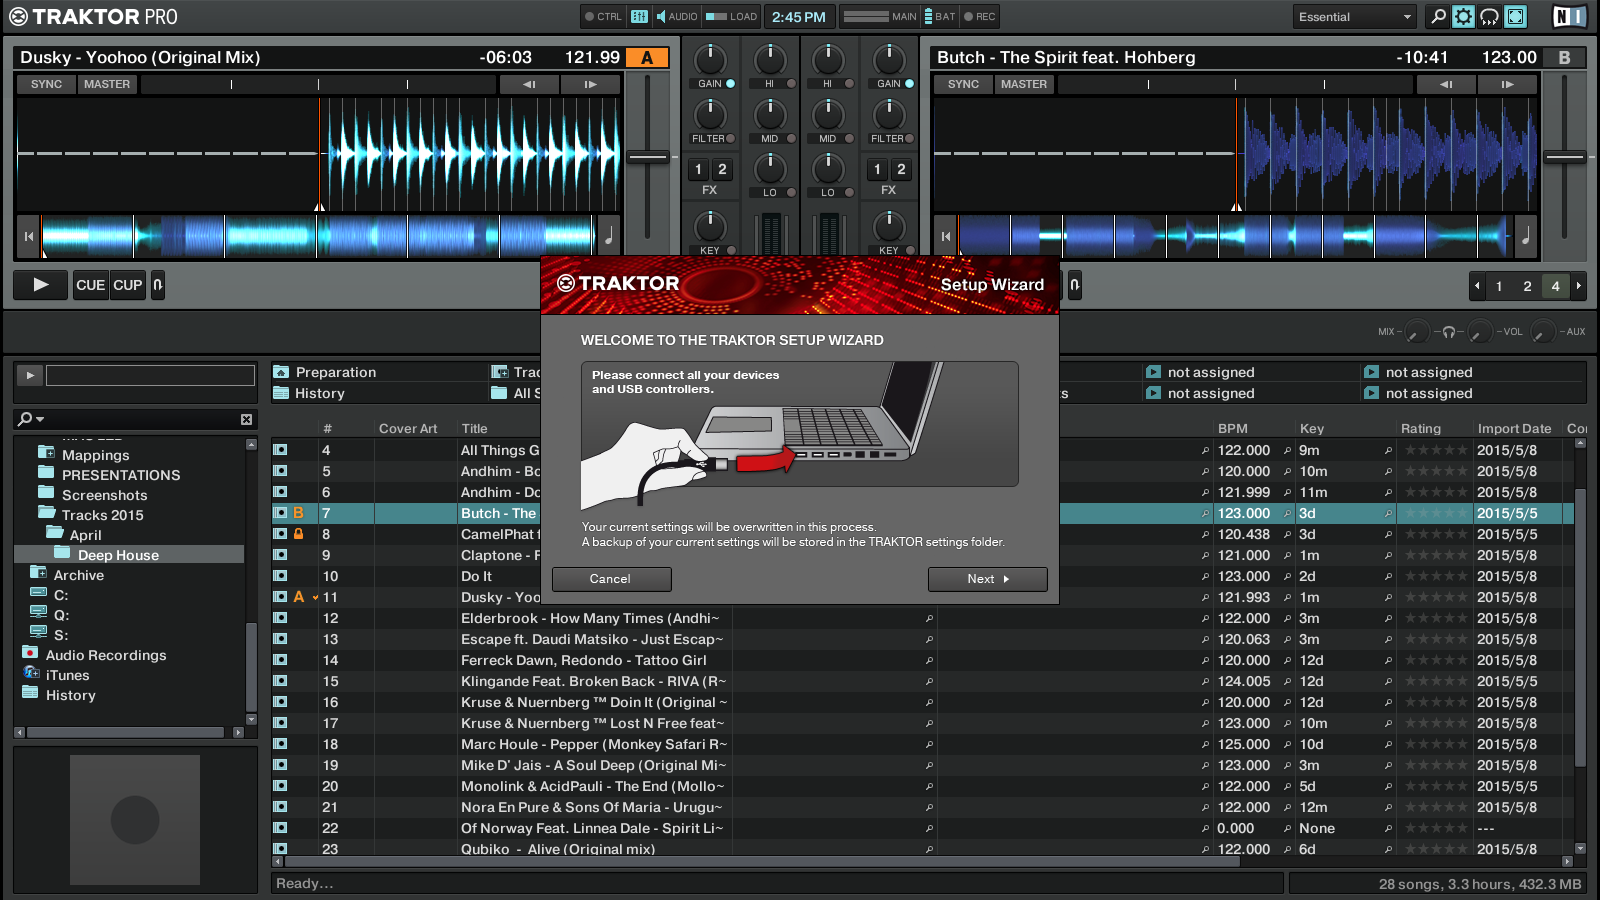Click Next in Setup Wizard

click(988, 579)
